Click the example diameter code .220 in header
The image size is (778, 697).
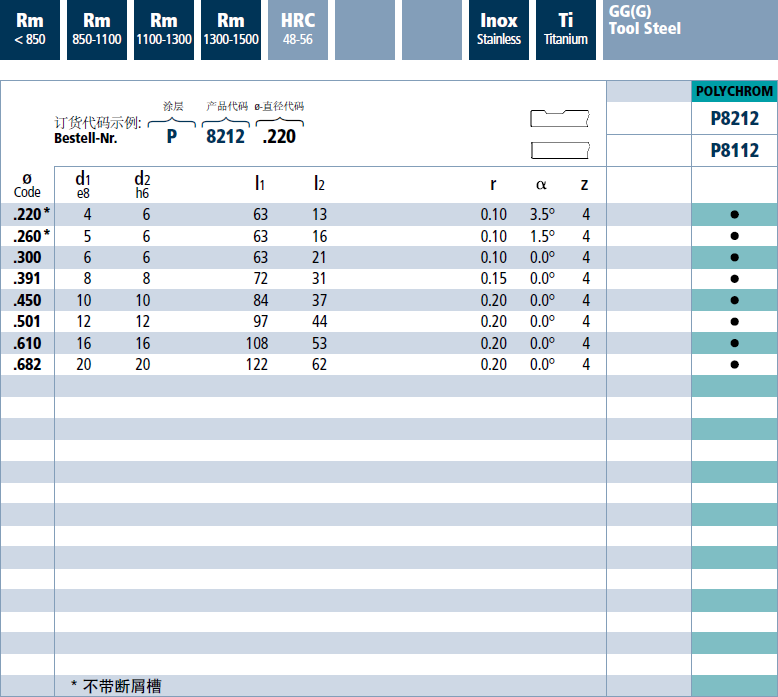click(279, 136)
